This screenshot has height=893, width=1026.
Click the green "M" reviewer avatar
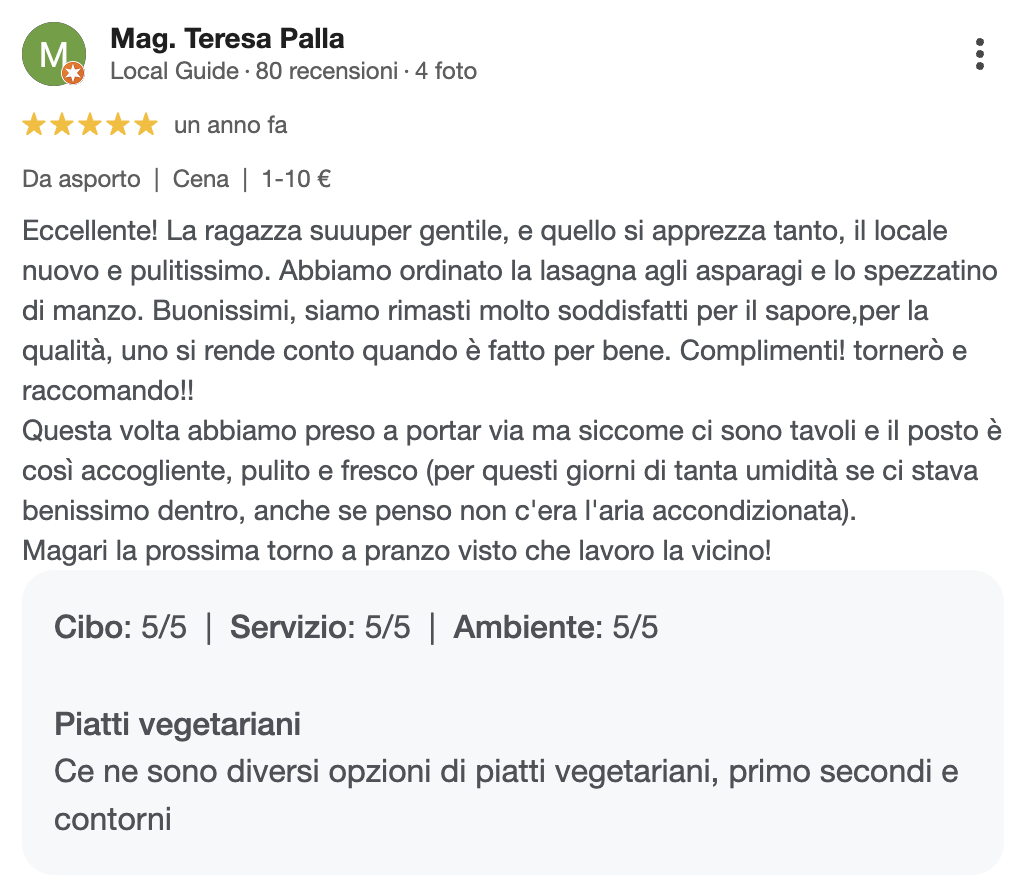click(x=51, y=54)
